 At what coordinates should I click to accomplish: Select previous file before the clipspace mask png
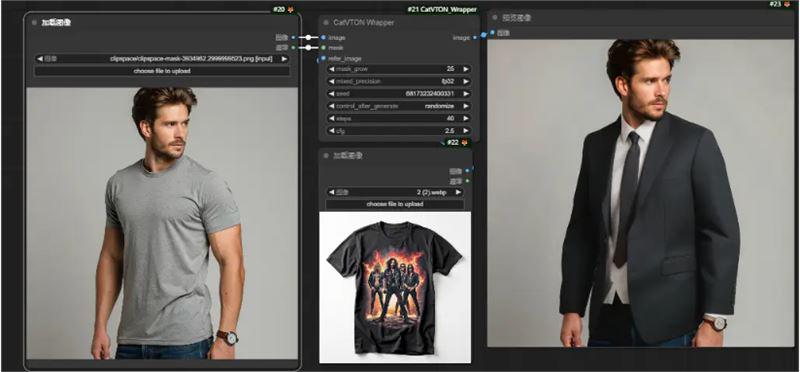coord(40,59)
